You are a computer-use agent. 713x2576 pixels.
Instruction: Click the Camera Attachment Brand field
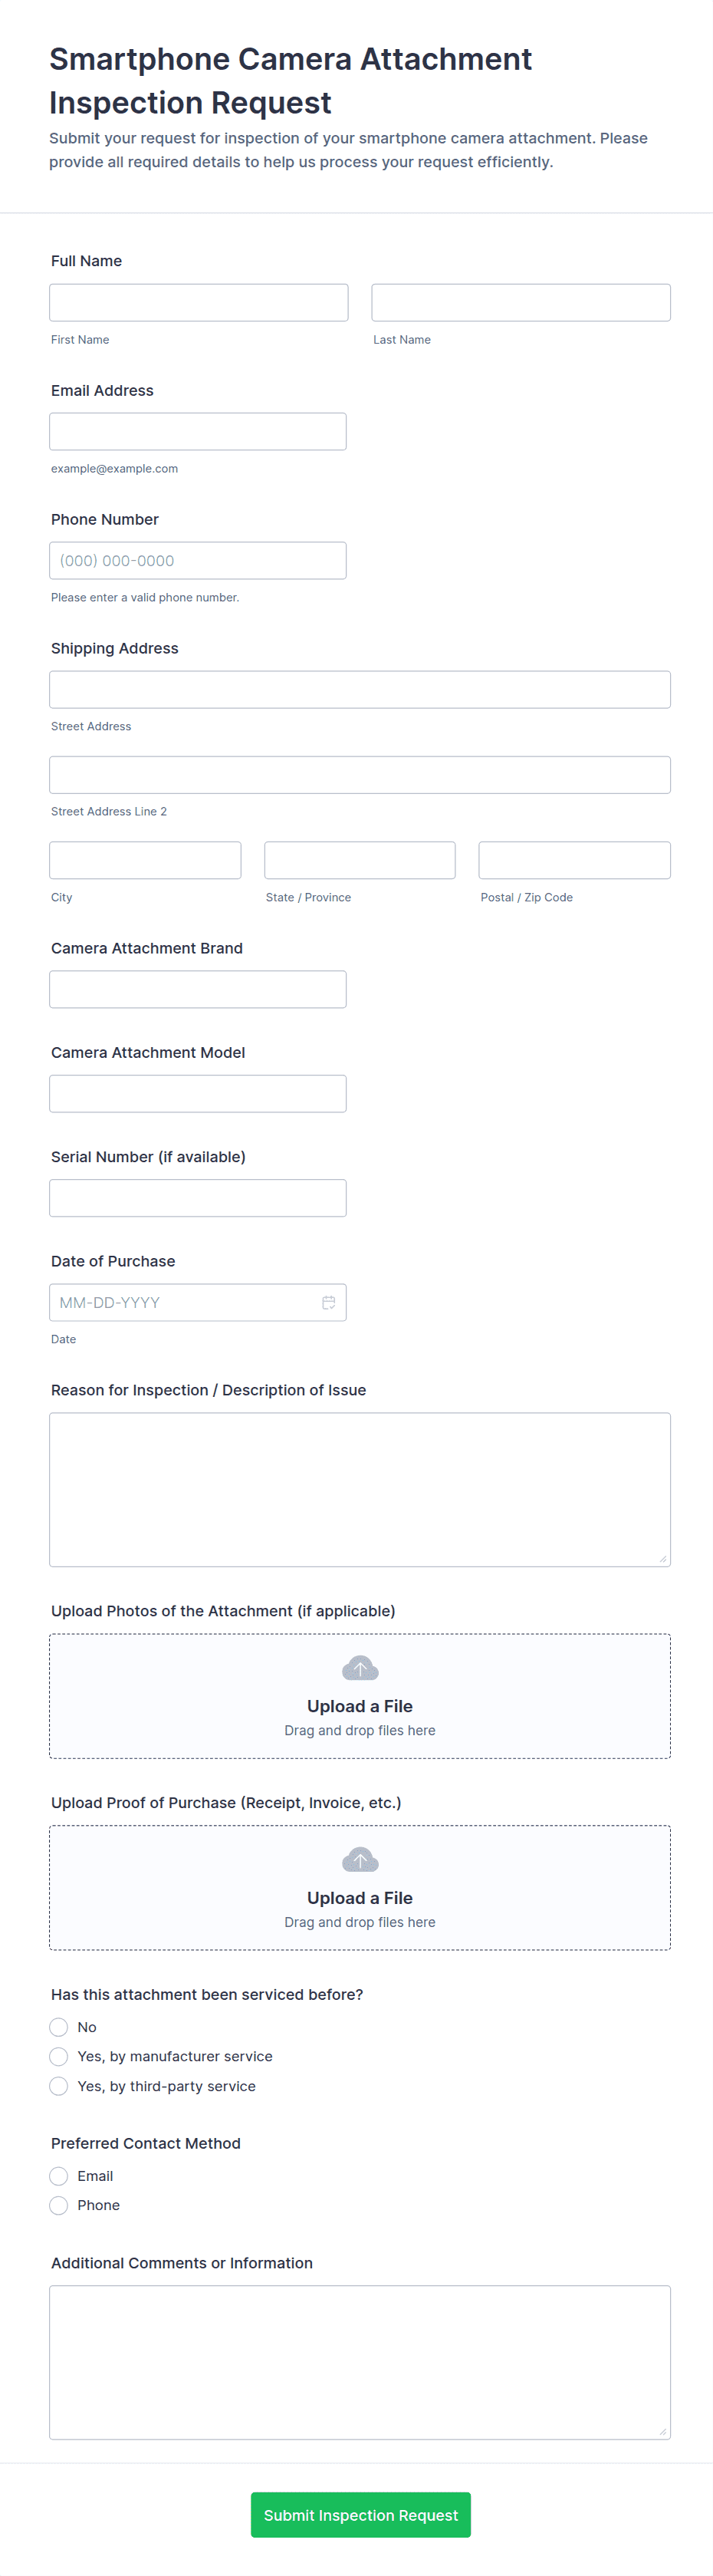pyautogui.click(x=198, y=989)
